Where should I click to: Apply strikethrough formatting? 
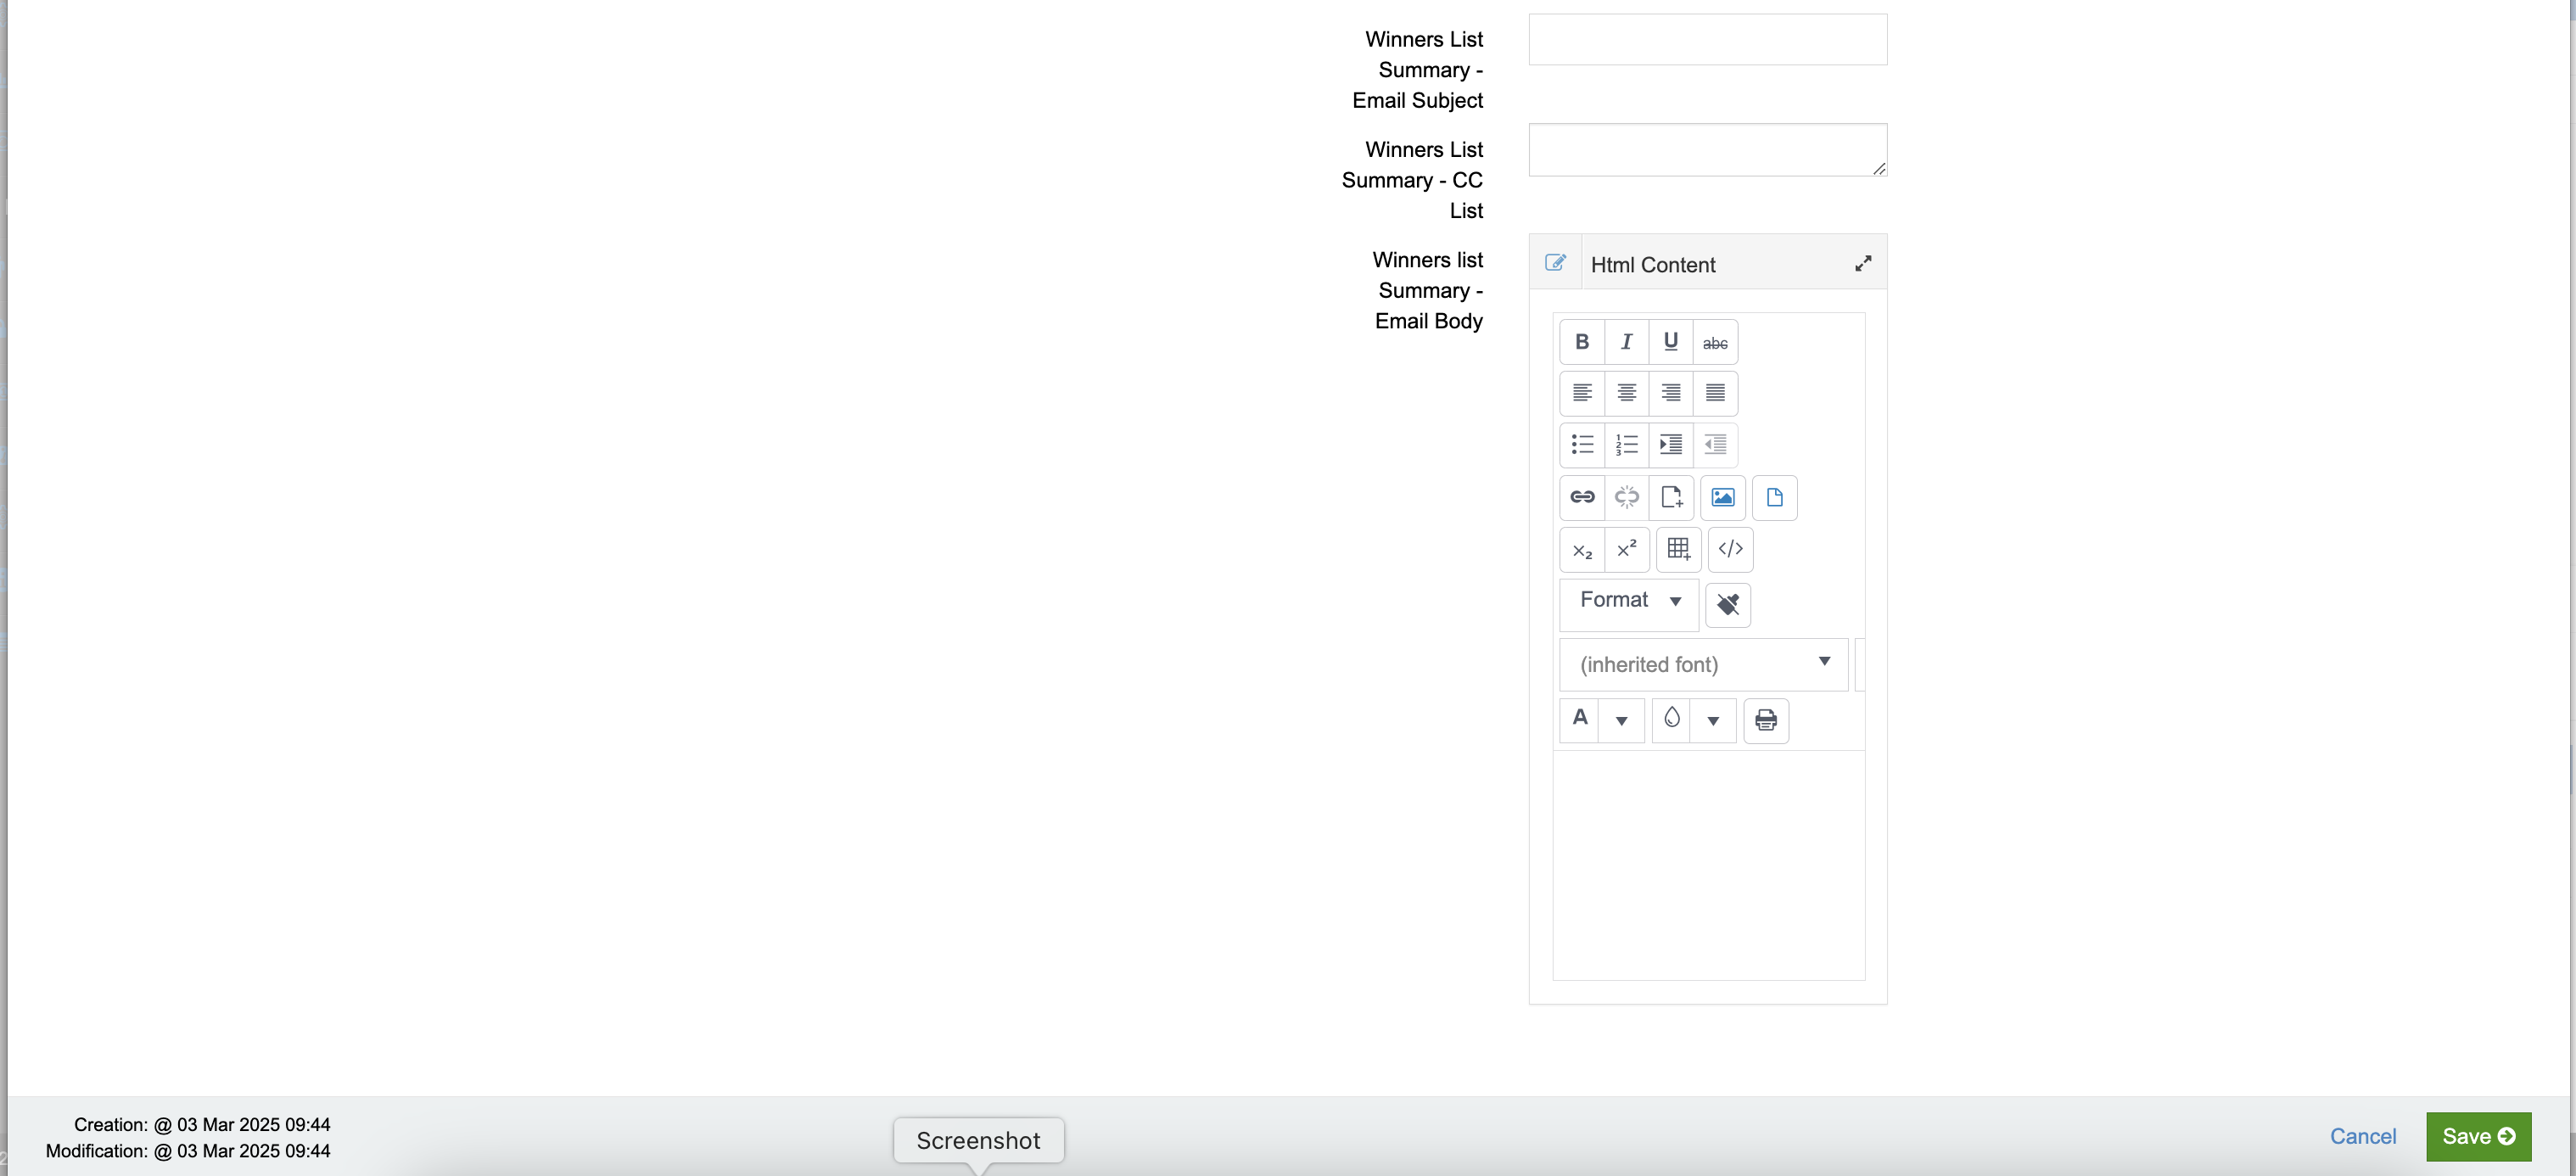1715,342
